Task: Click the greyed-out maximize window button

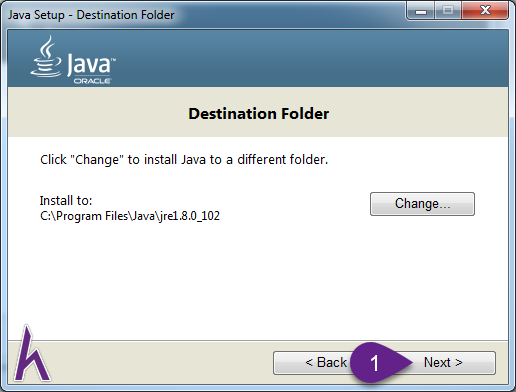Action: pos(448,11)
